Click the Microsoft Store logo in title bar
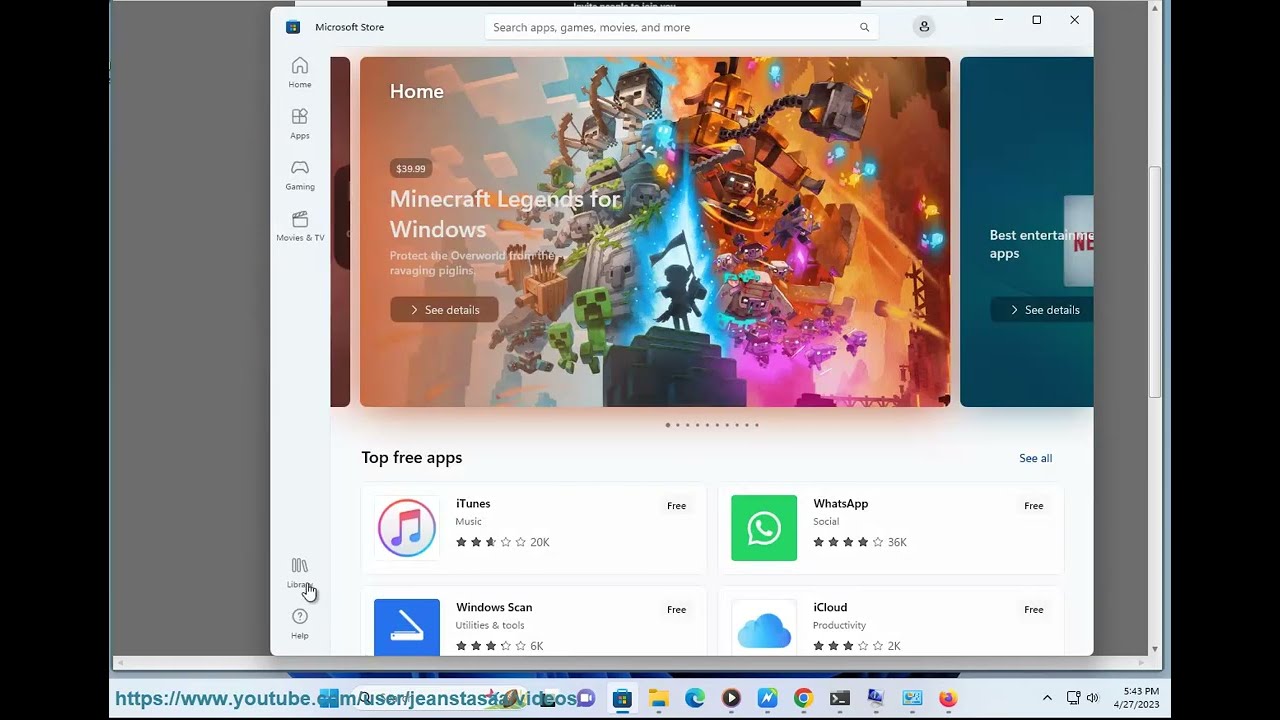 point(292,27)
